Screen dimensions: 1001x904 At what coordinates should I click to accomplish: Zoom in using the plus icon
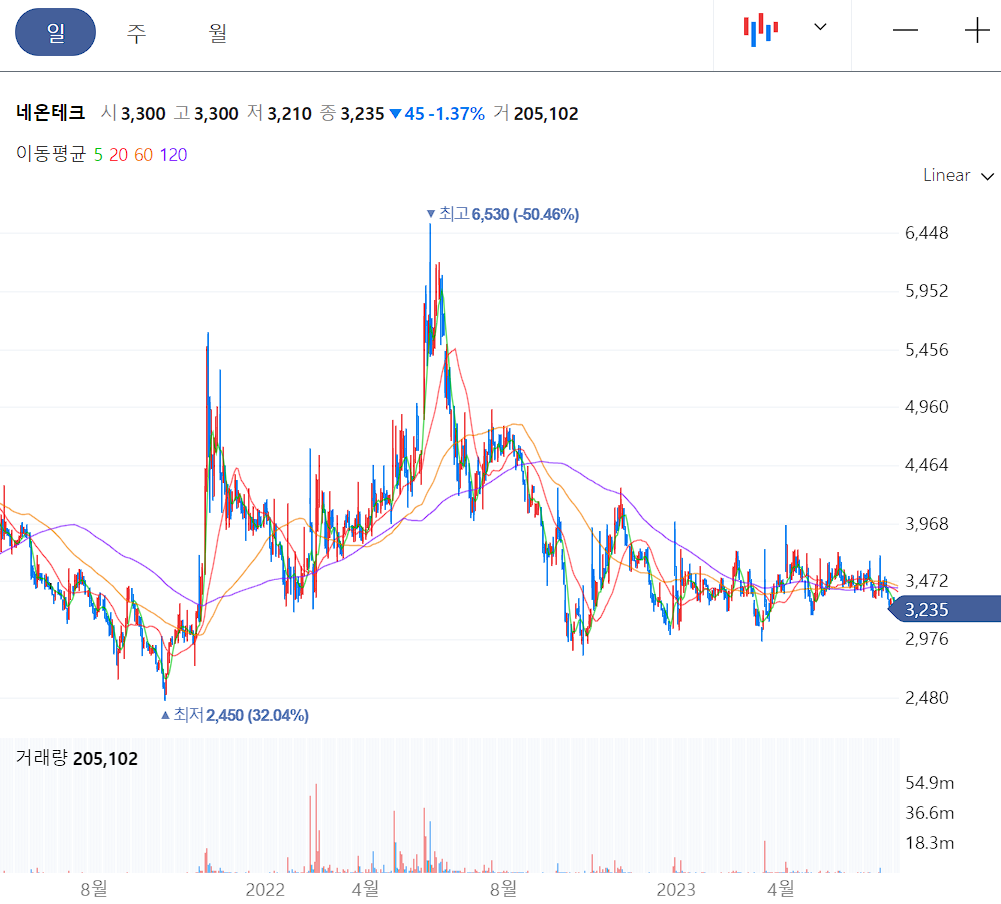tap(976, 31)
